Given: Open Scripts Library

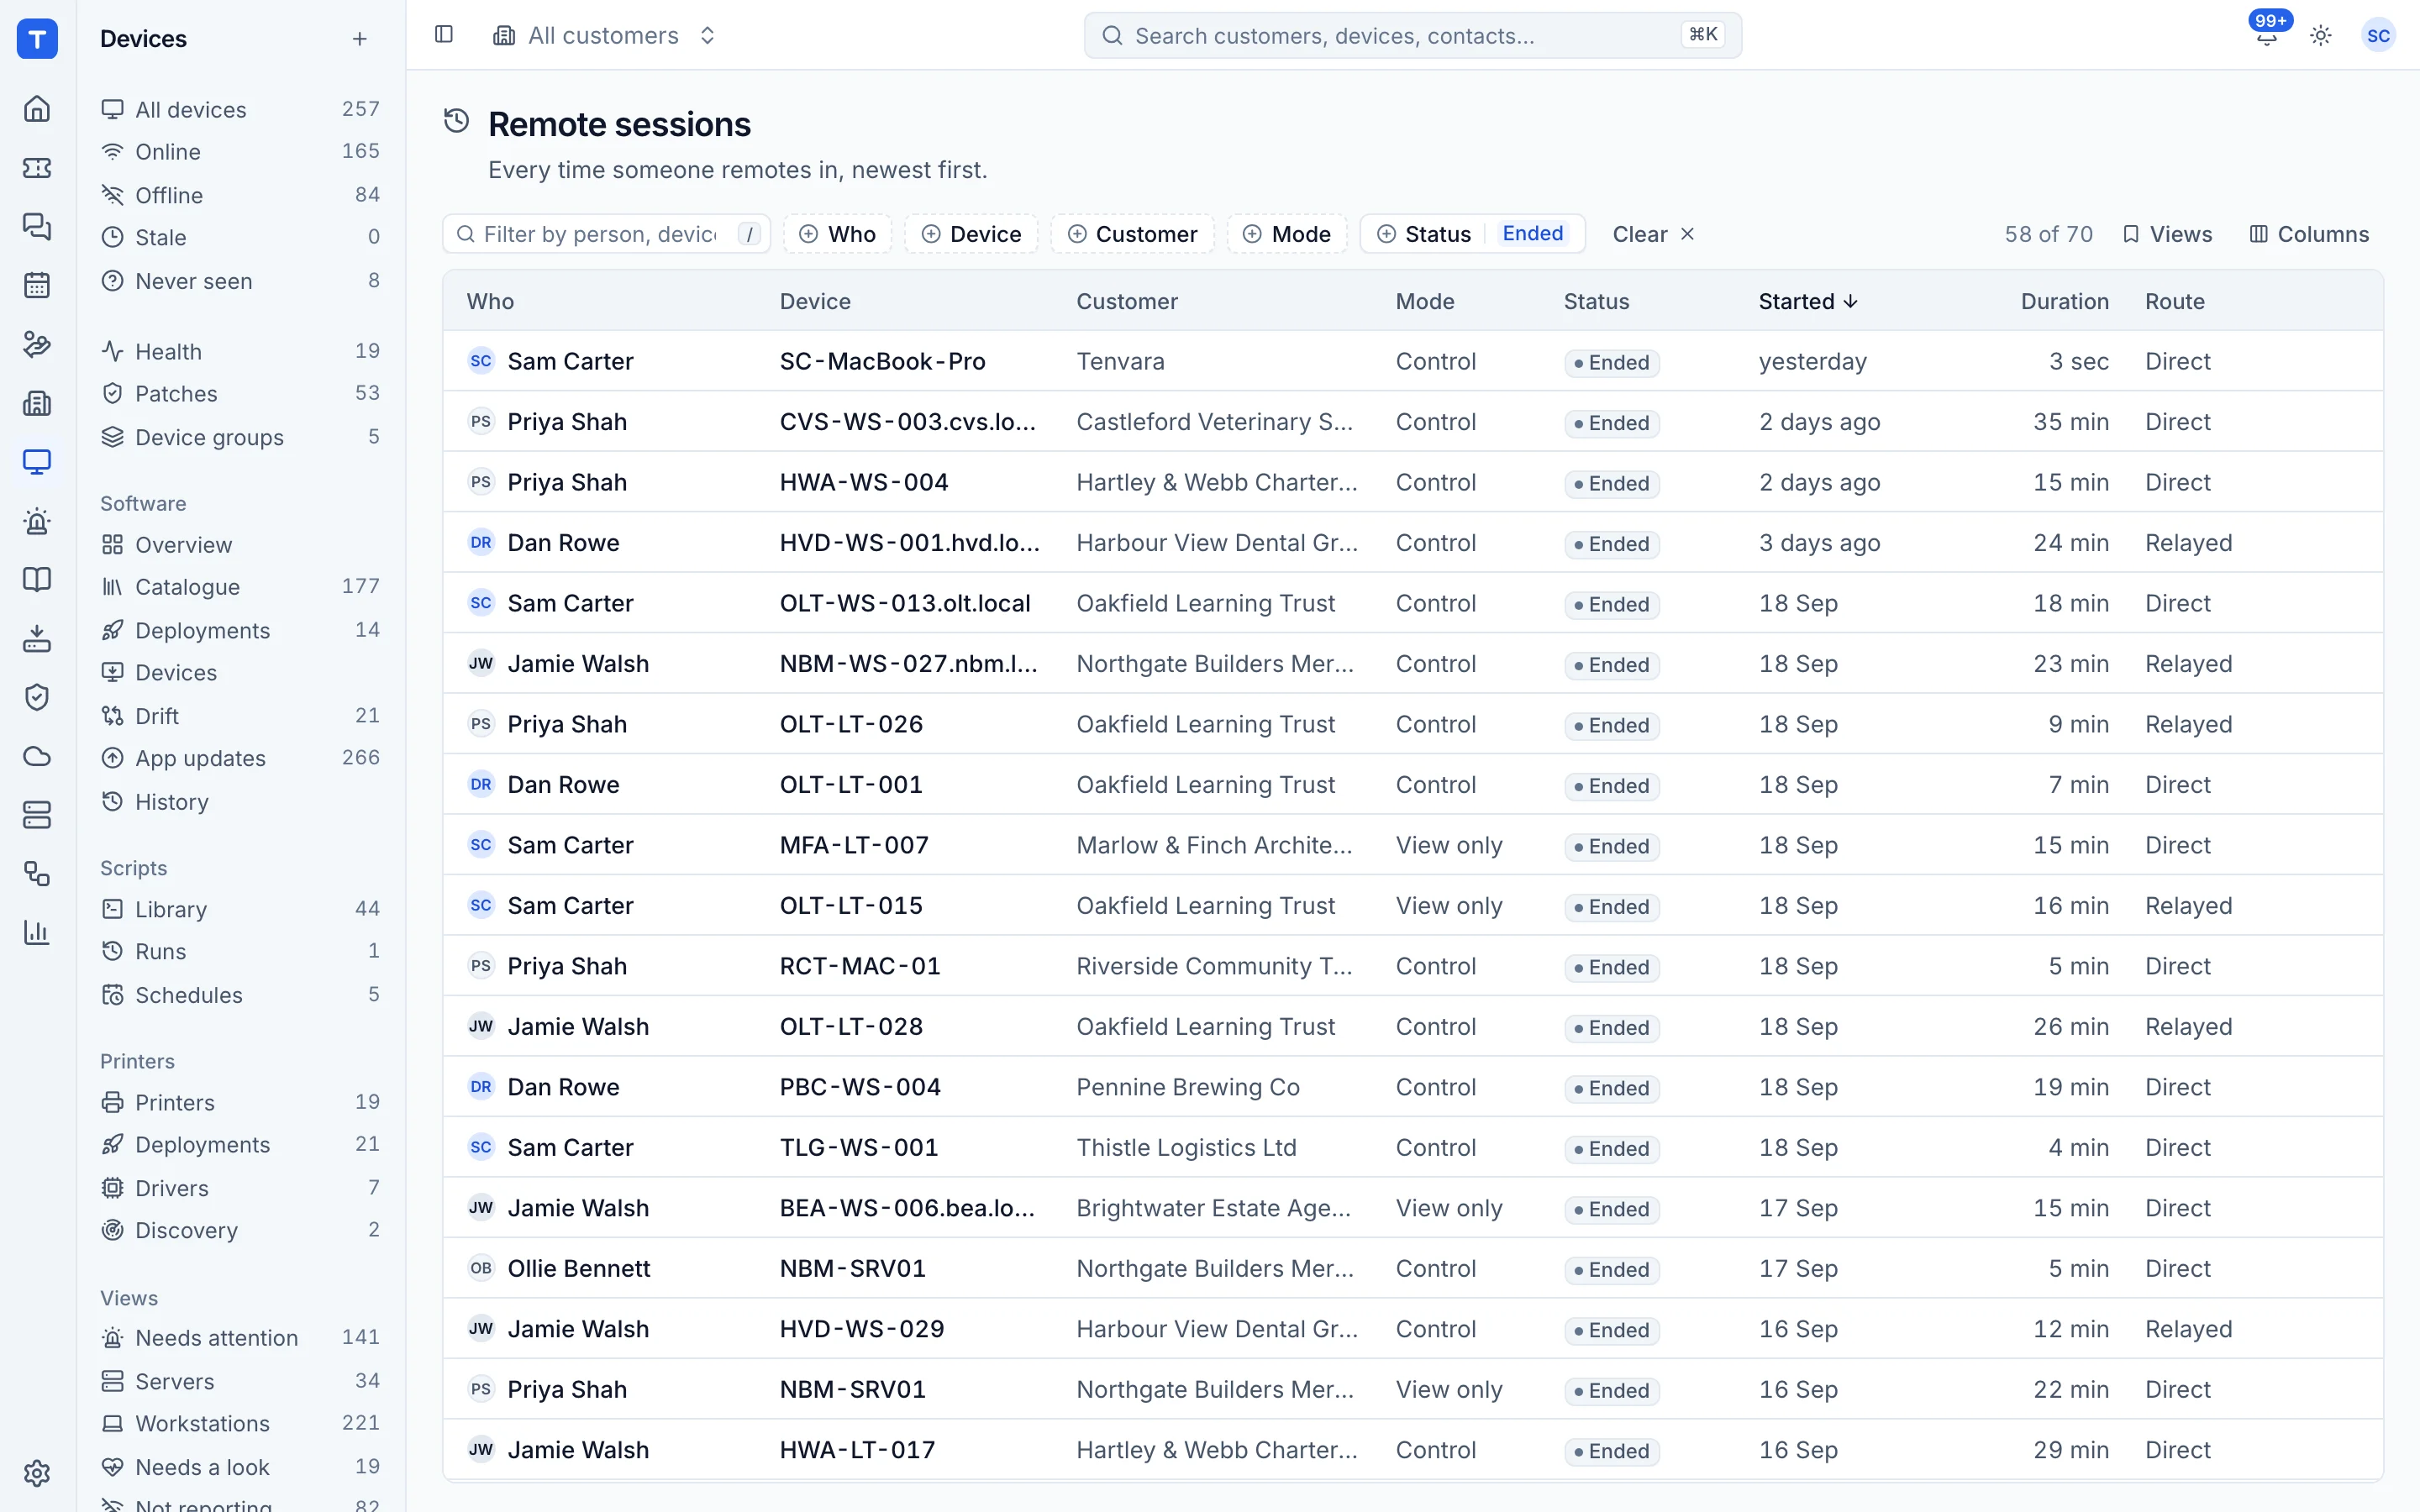Looking at the screenshot, I should click(x=240, y=909).
